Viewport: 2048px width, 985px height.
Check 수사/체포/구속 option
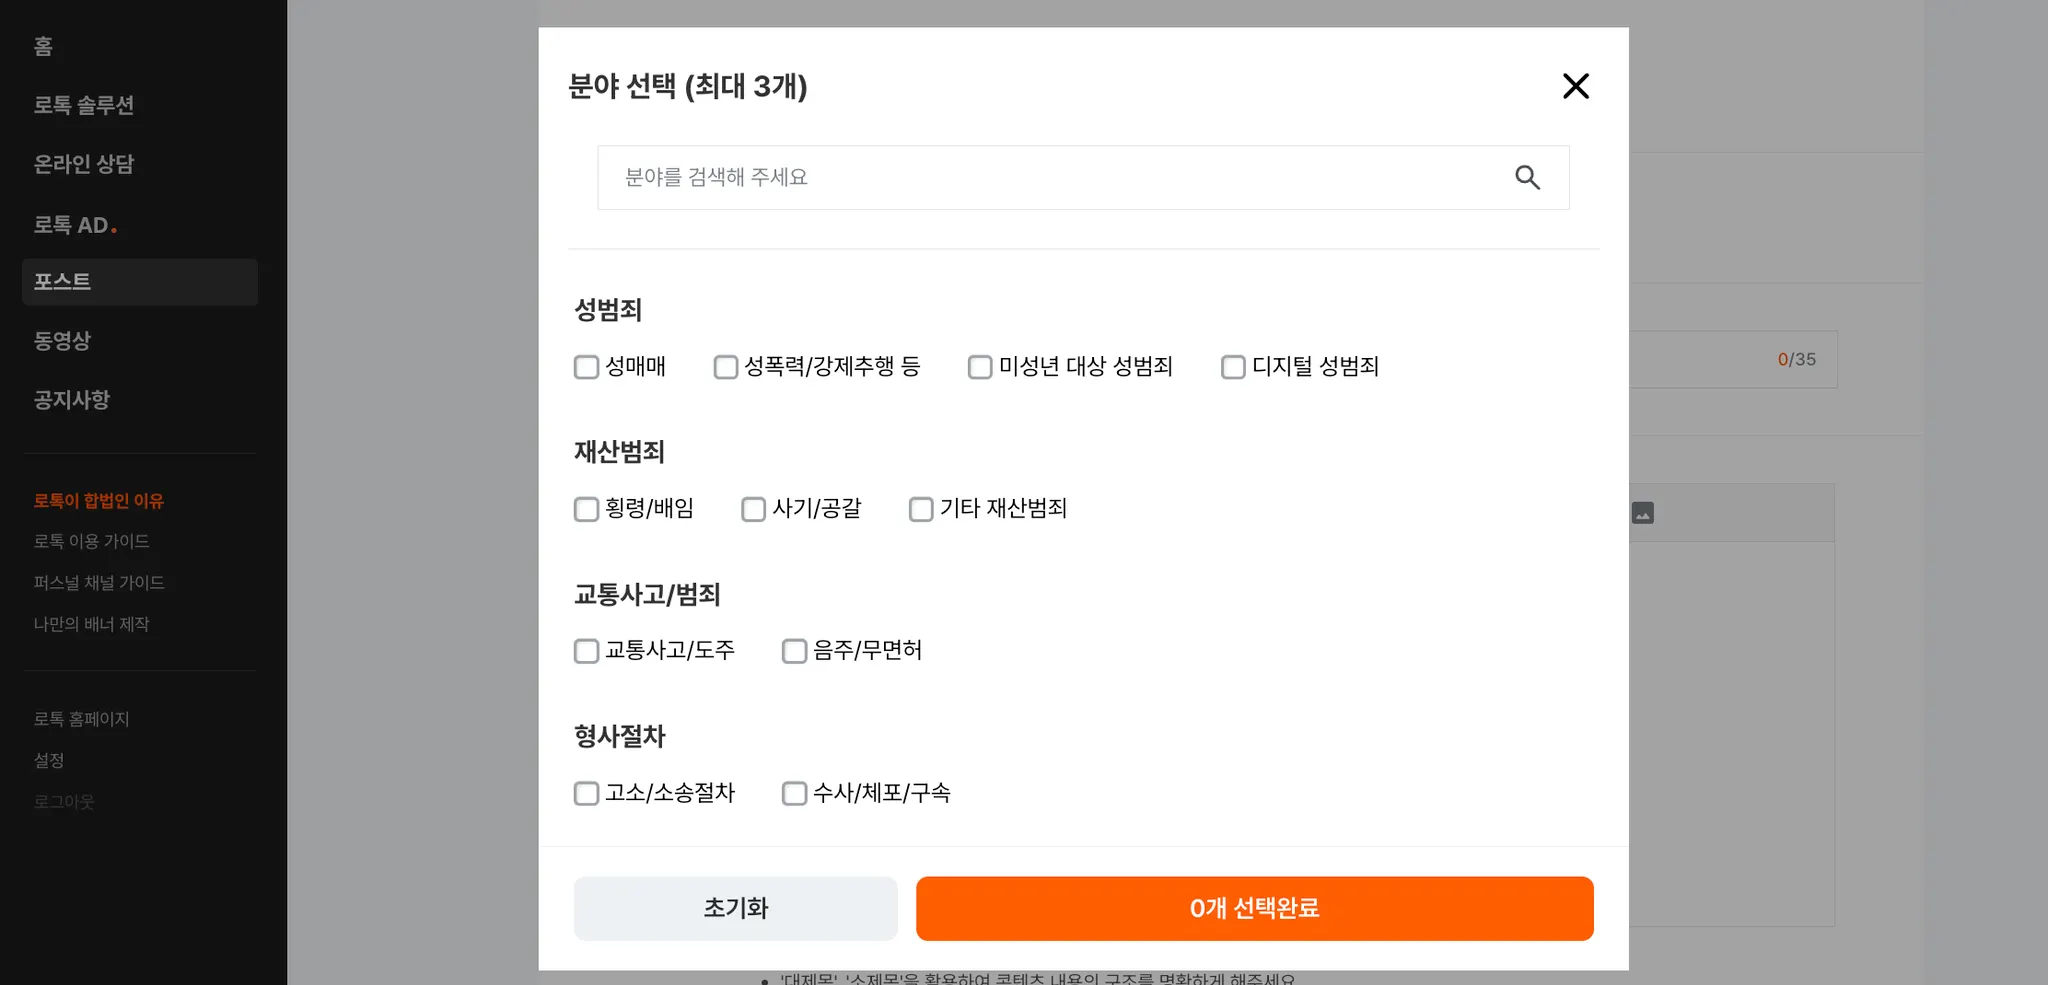point(794,793)
